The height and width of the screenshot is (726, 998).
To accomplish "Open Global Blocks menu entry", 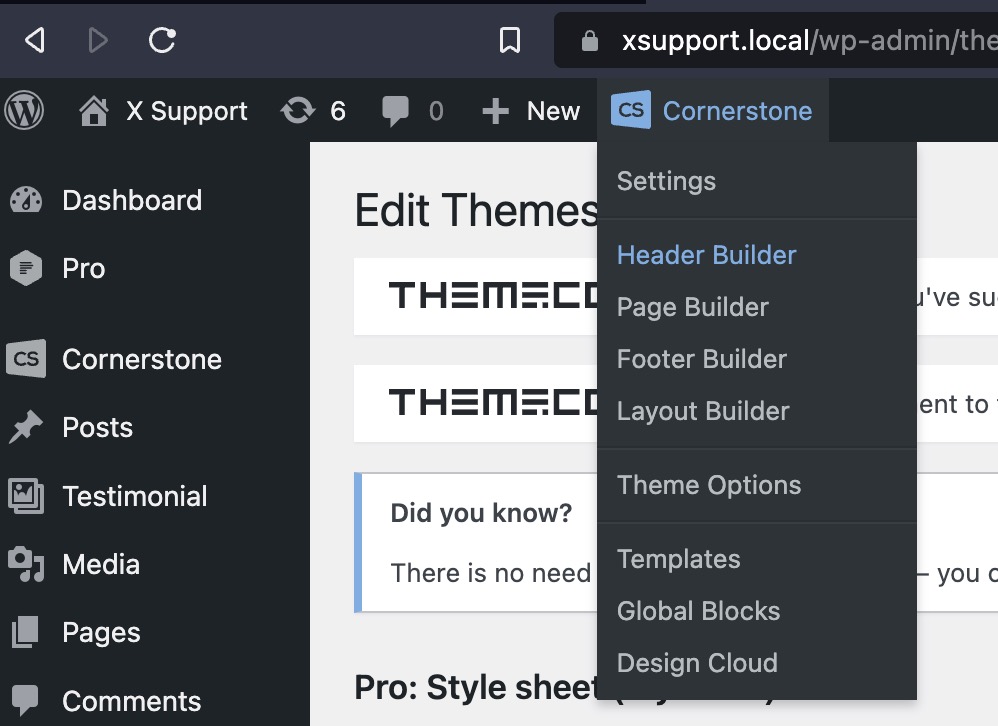I will 698,611.
